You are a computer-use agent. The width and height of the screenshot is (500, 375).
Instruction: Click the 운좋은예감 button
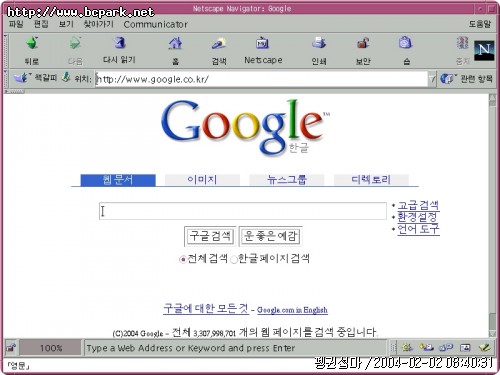point(270,236)
